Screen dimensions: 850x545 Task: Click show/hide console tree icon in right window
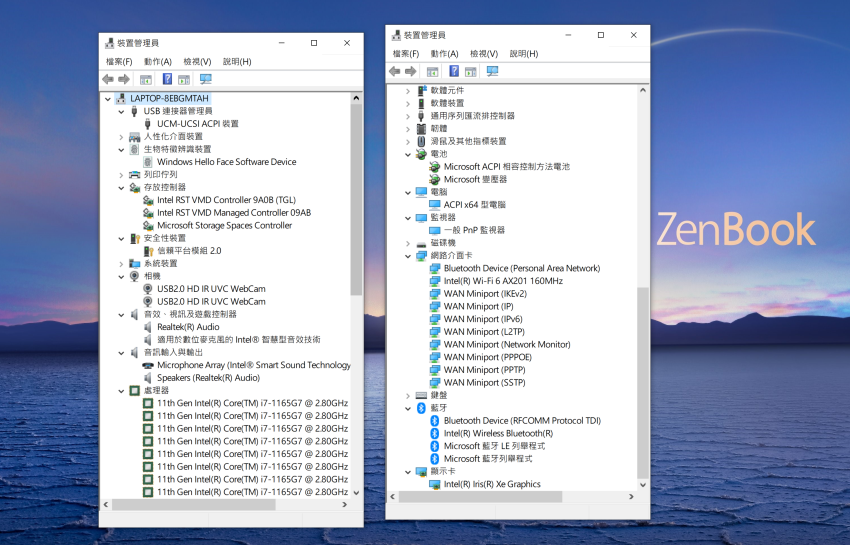433,72
